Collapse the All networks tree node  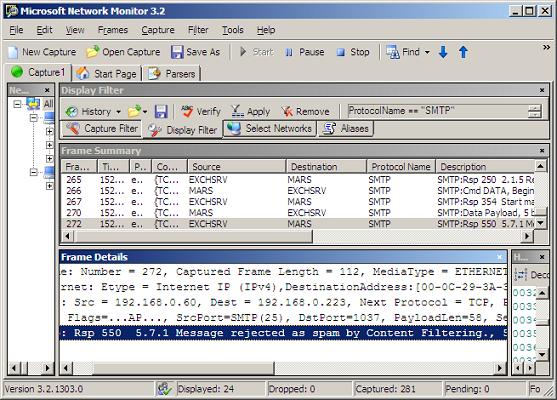click(x=17, y=104)
